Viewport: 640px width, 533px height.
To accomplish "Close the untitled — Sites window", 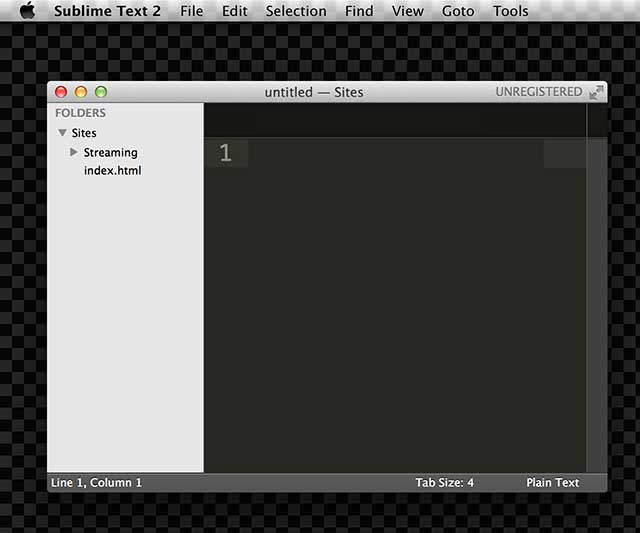I will point(61,92).
